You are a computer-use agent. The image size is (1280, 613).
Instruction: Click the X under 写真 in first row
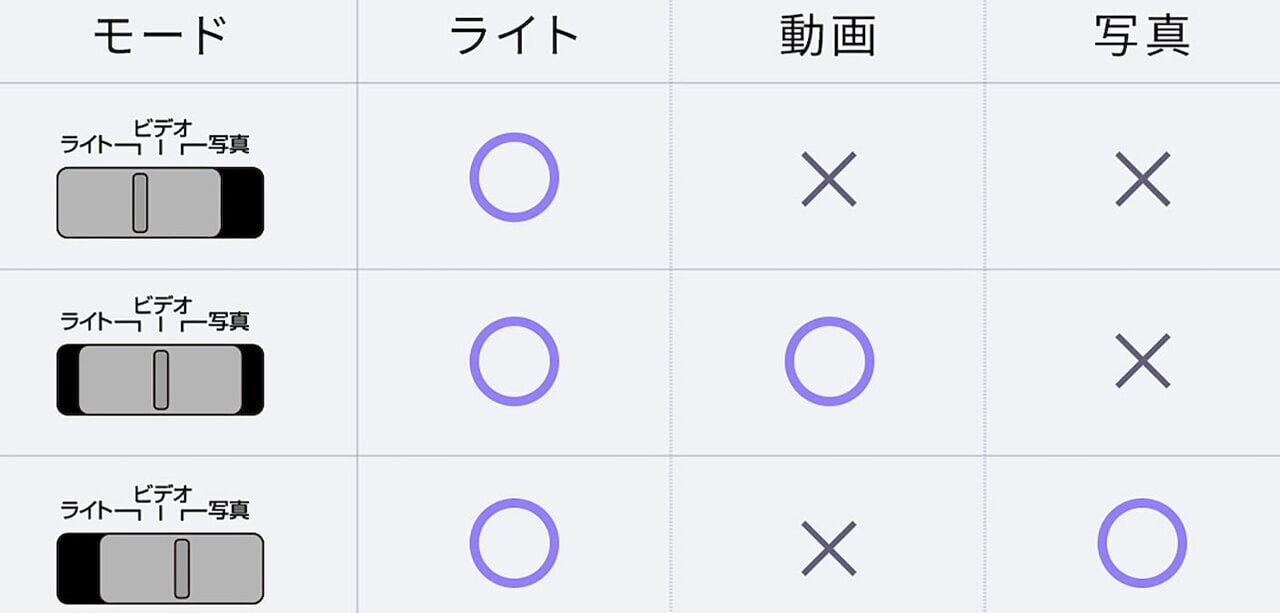[x=1143, y=179]
